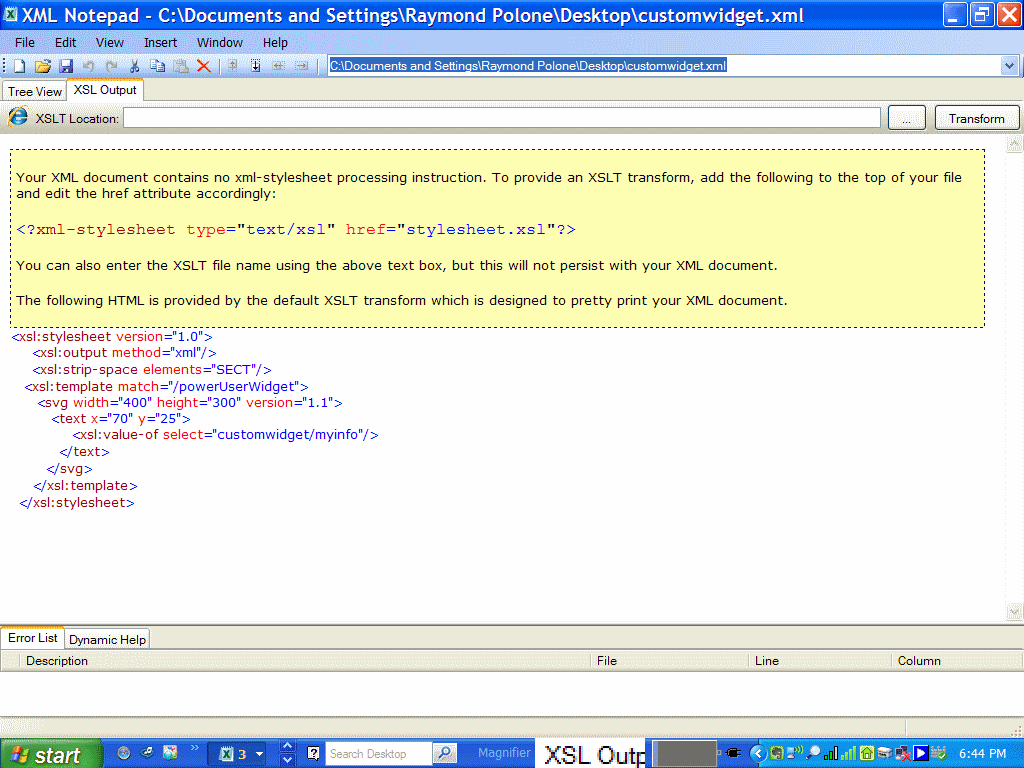Click the xml-stylesheet processing instruction text
Viewport: 1024px width, 768px height.
pos(296,229)
